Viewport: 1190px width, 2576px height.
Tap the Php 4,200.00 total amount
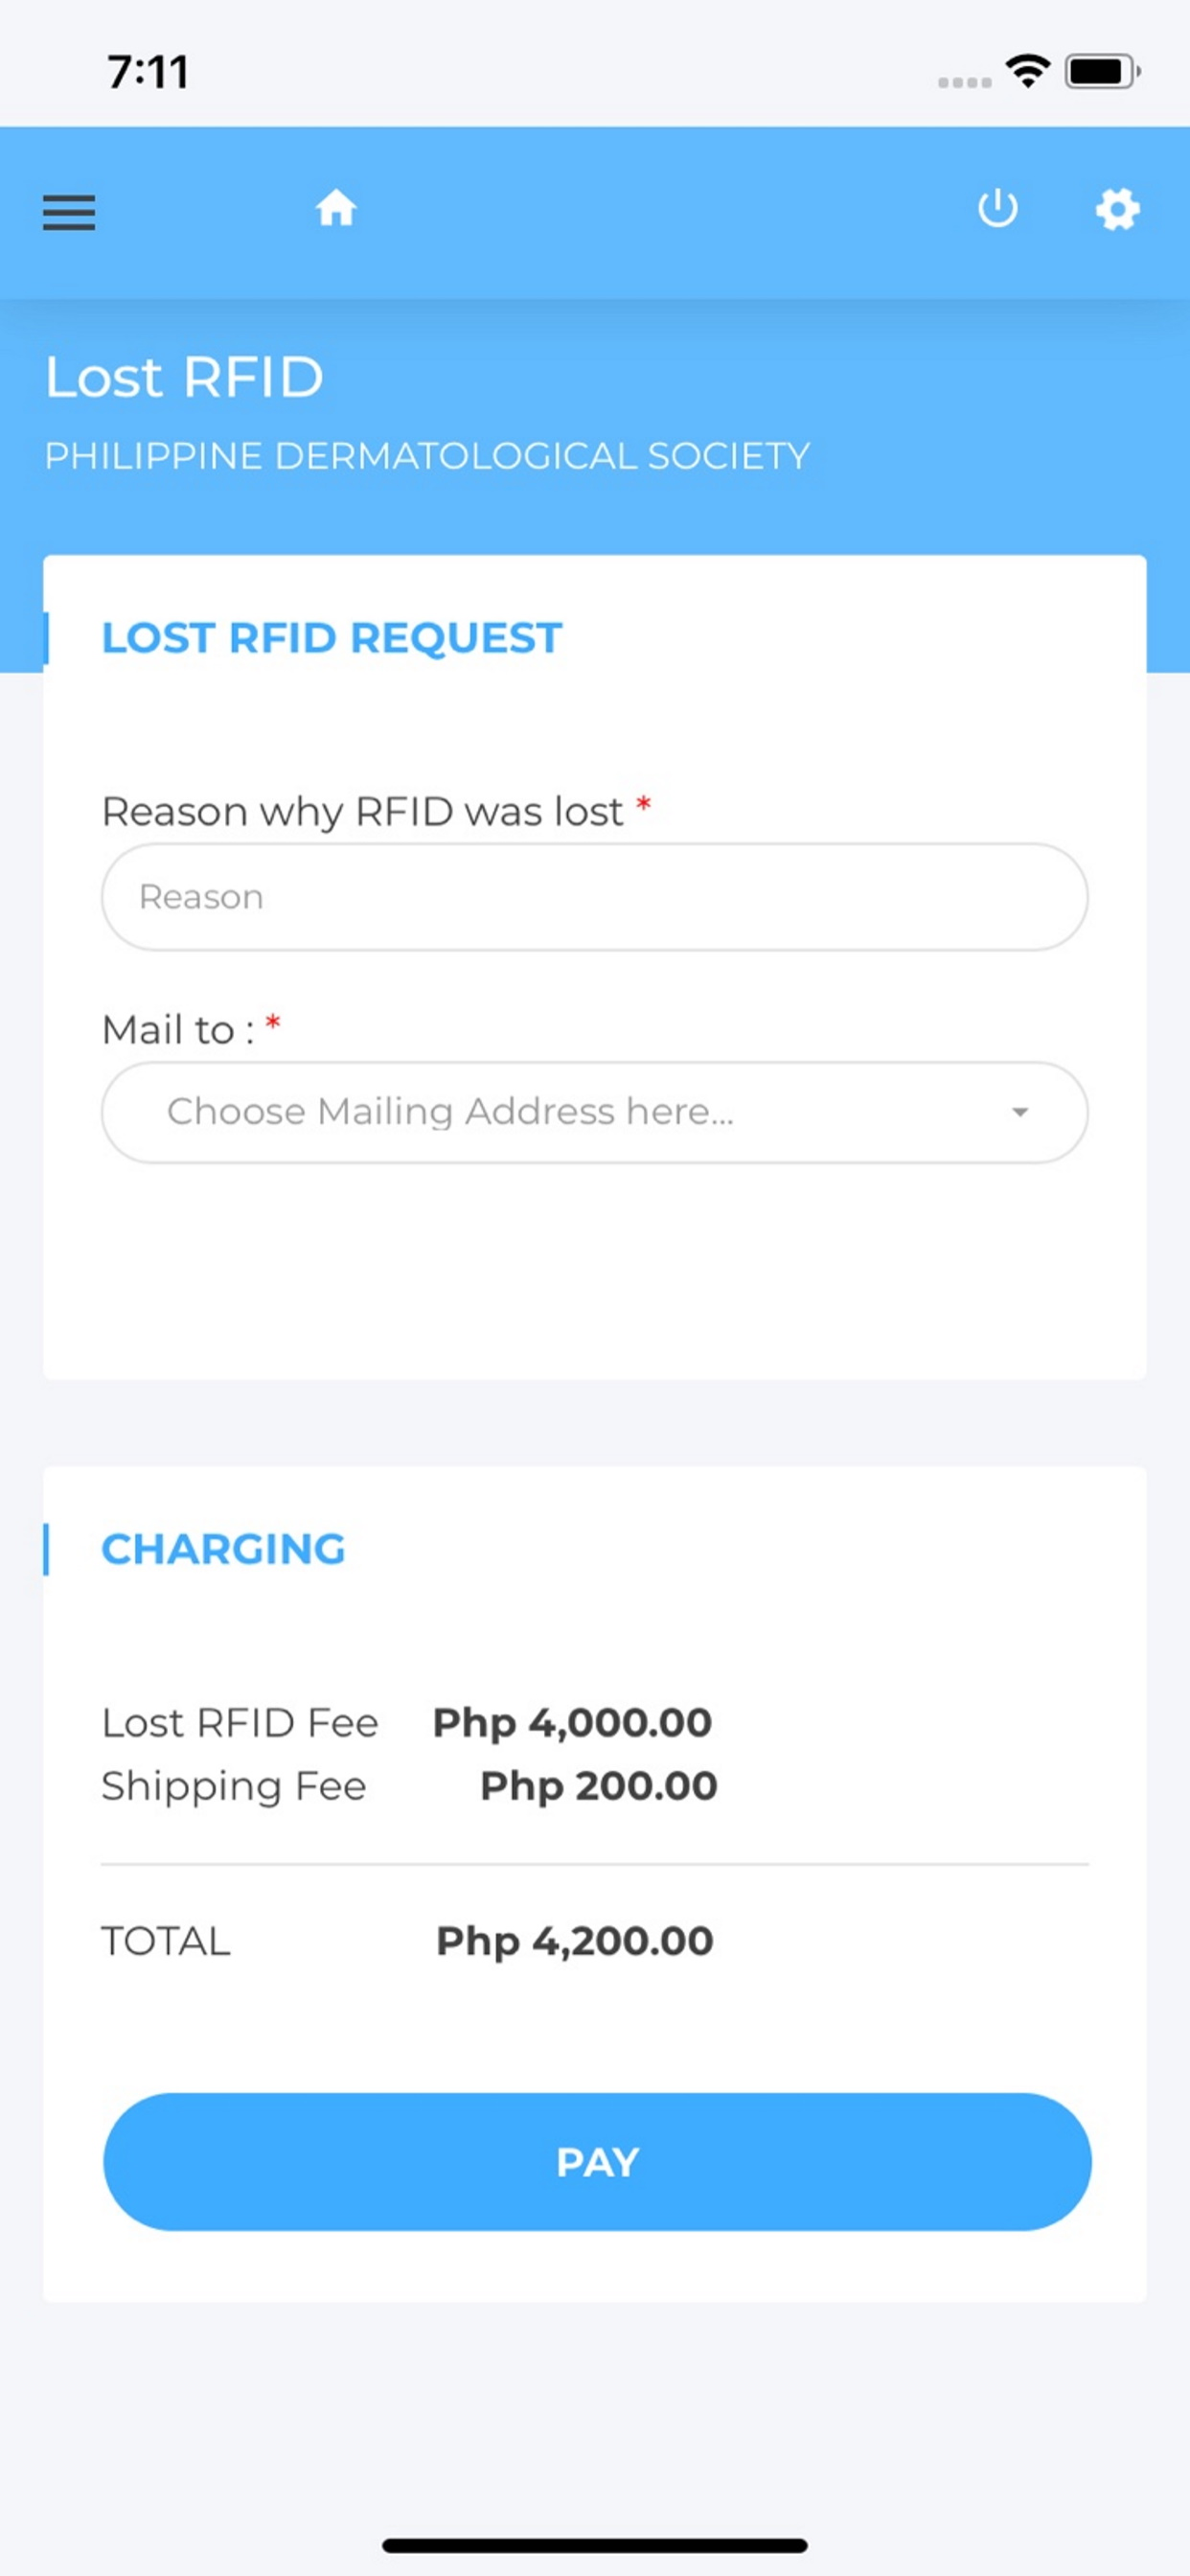[x=575, y=1941]
